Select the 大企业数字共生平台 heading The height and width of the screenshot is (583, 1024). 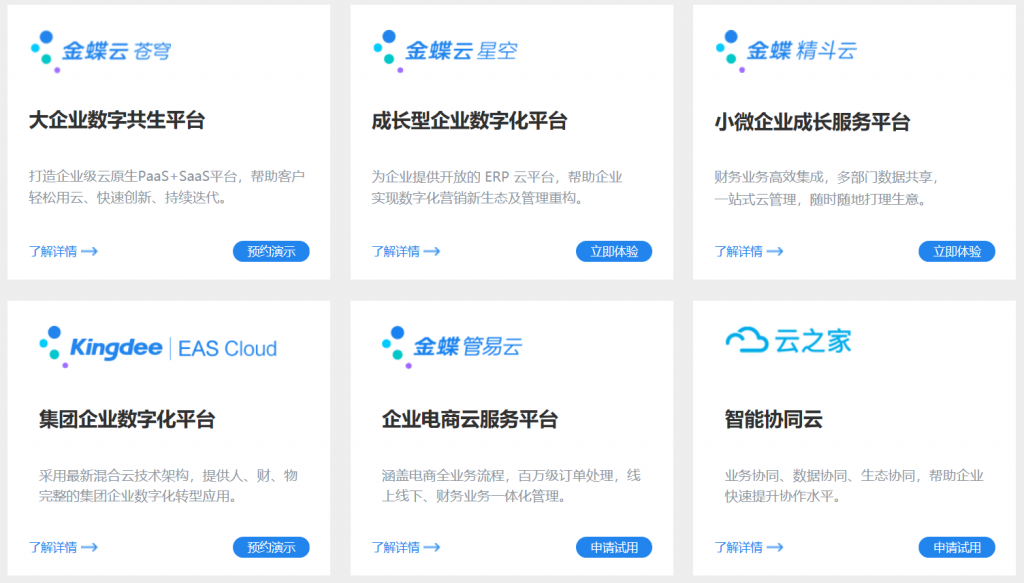coord(117,120)
